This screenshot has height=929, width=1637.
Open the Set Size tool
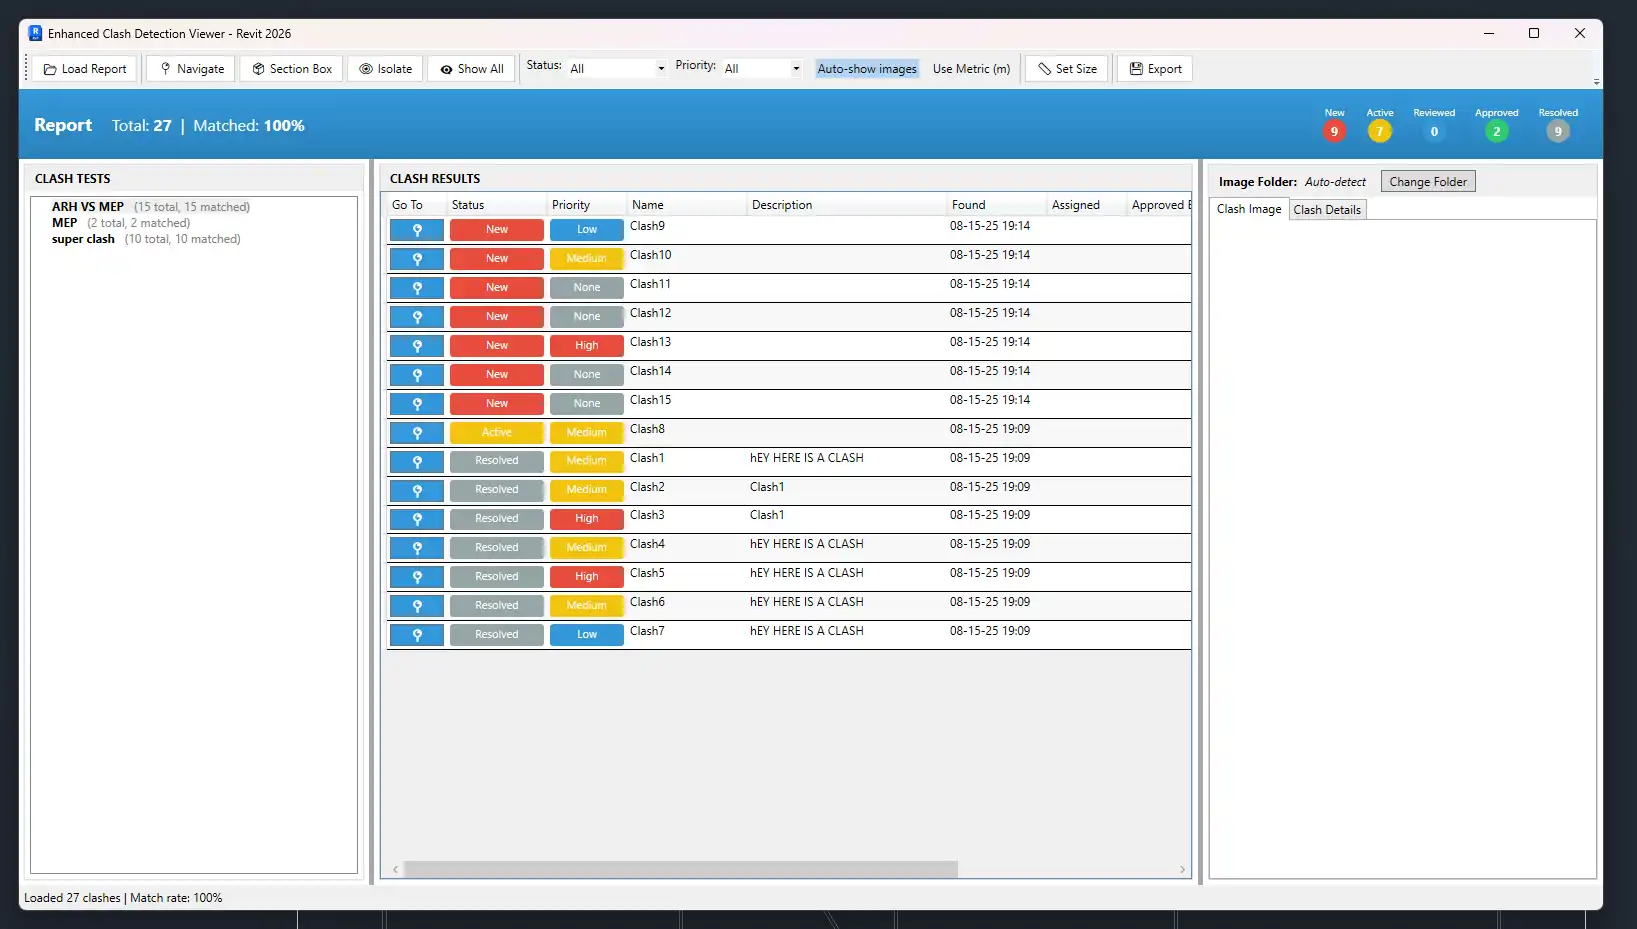pos(1066,69)
